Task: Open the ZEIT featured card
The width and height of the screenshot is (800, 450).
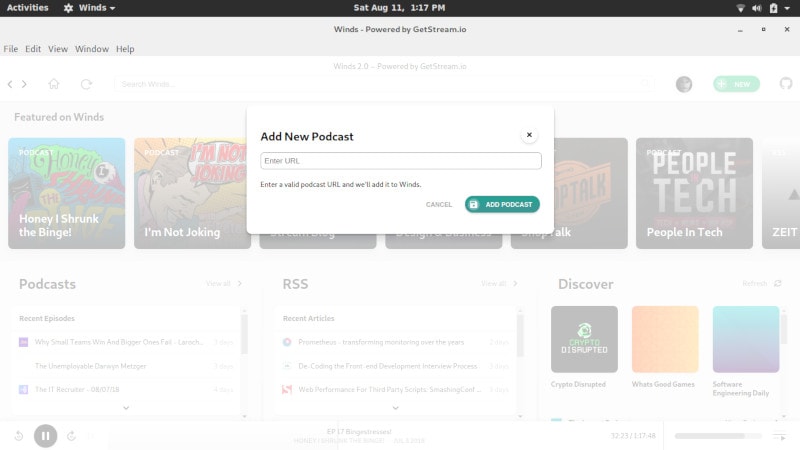Action: pyautogui.click(x=781, y=193)
